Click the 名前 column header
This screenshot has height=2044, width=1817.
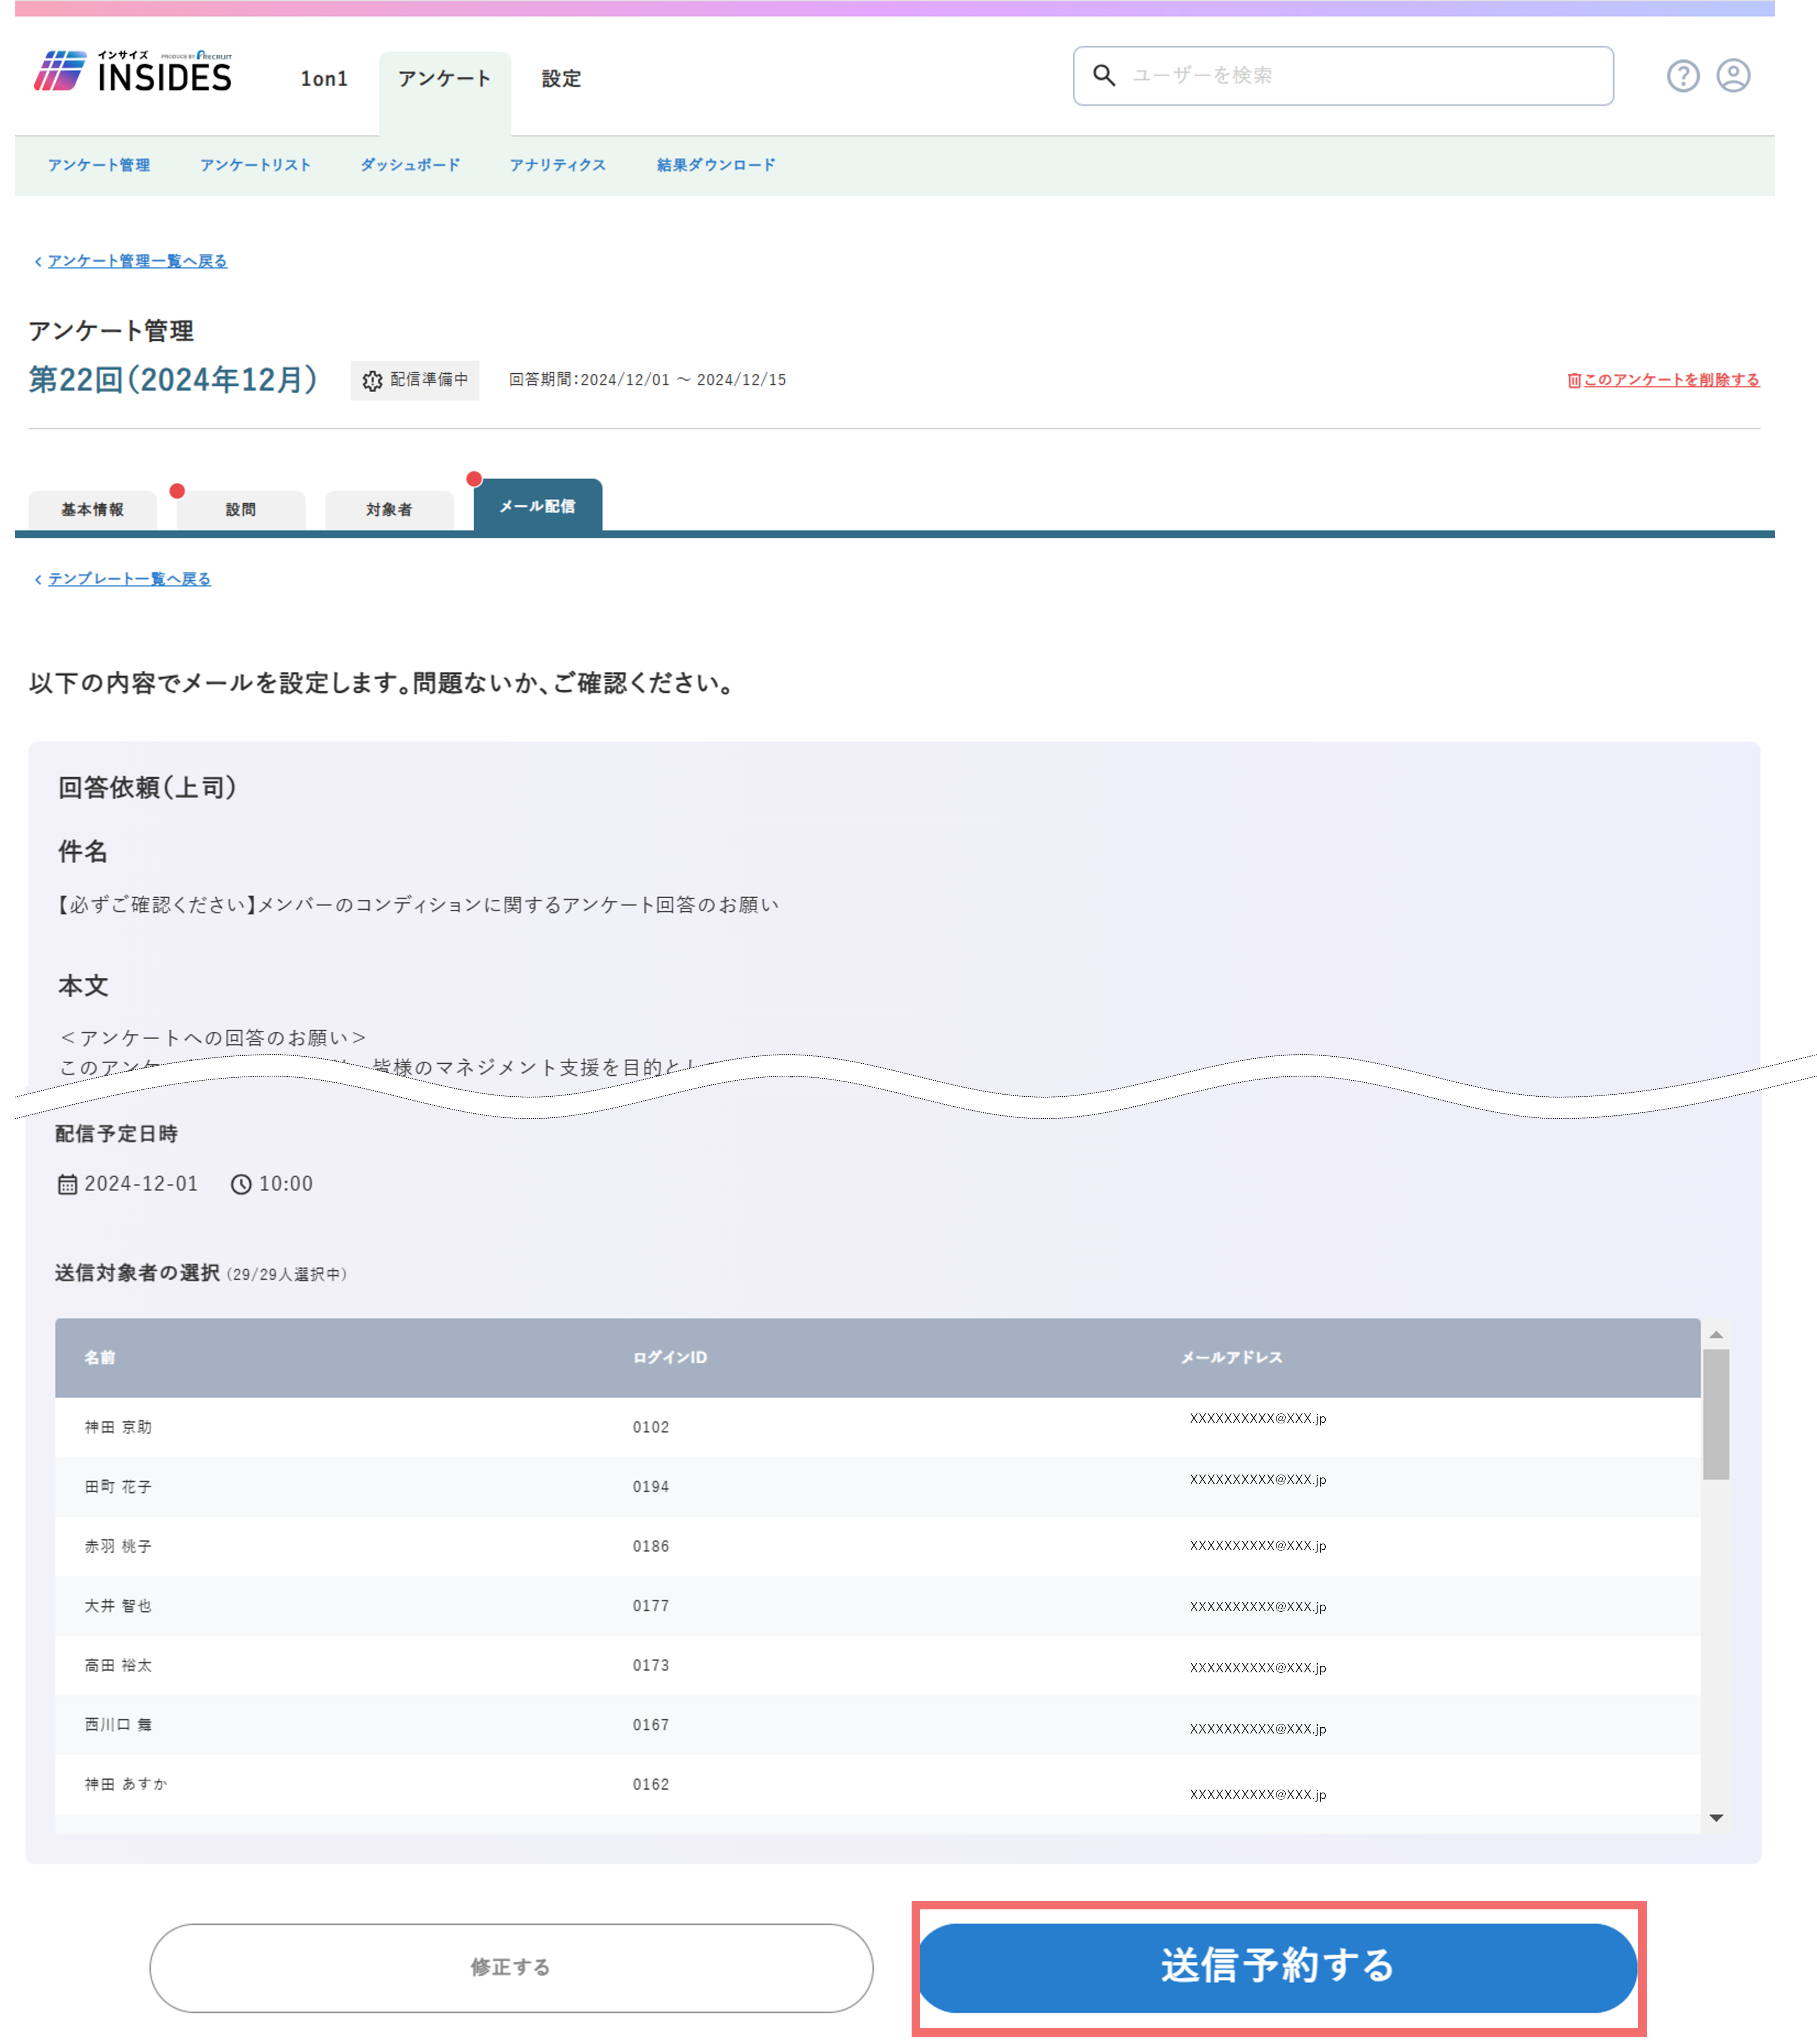(100, 1358)
